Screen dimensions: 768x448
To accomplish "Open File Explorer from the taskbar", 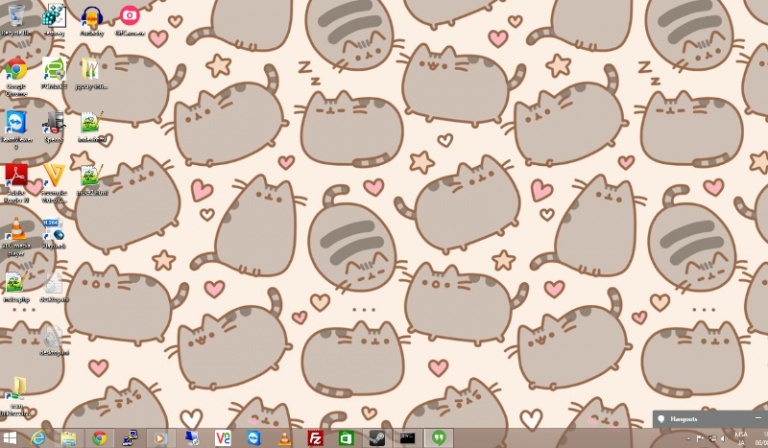I will (68, 438).
